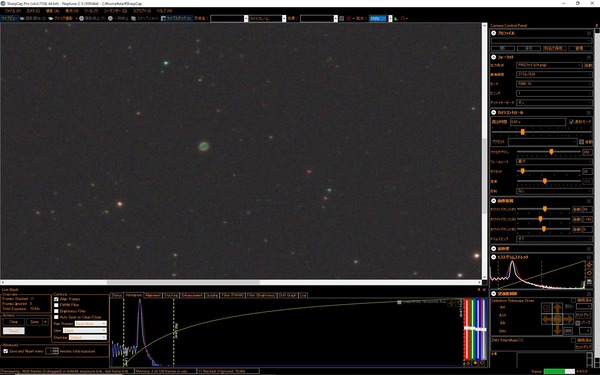Click the telescope move up arrow
This screenshot has width=600, height=375.
coord(558,308)
